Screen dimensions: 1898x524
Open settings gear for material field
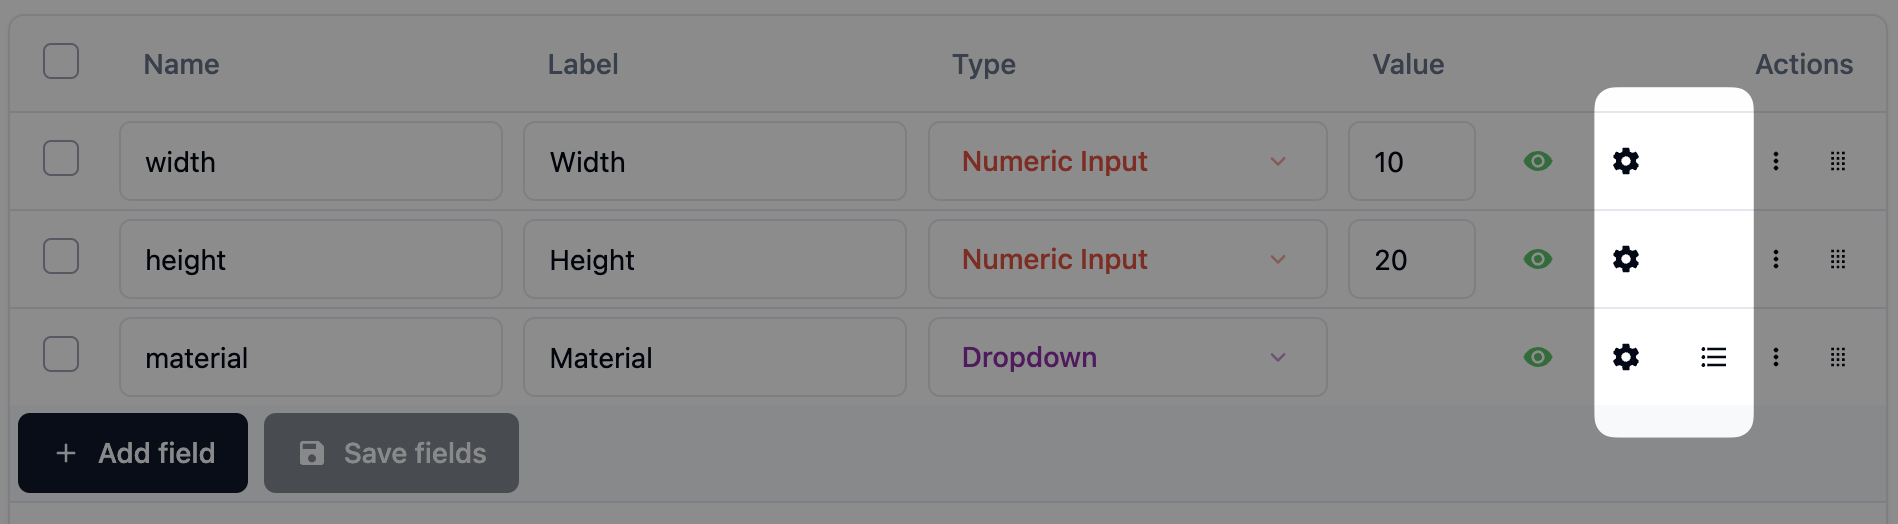click(1626, 357)
